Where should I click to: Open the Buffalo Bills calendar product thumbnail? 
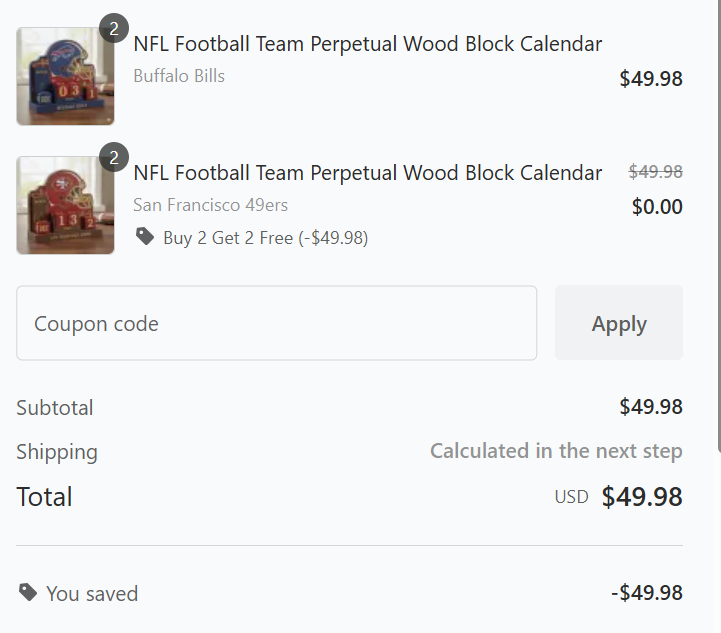[x=65, y=77]
